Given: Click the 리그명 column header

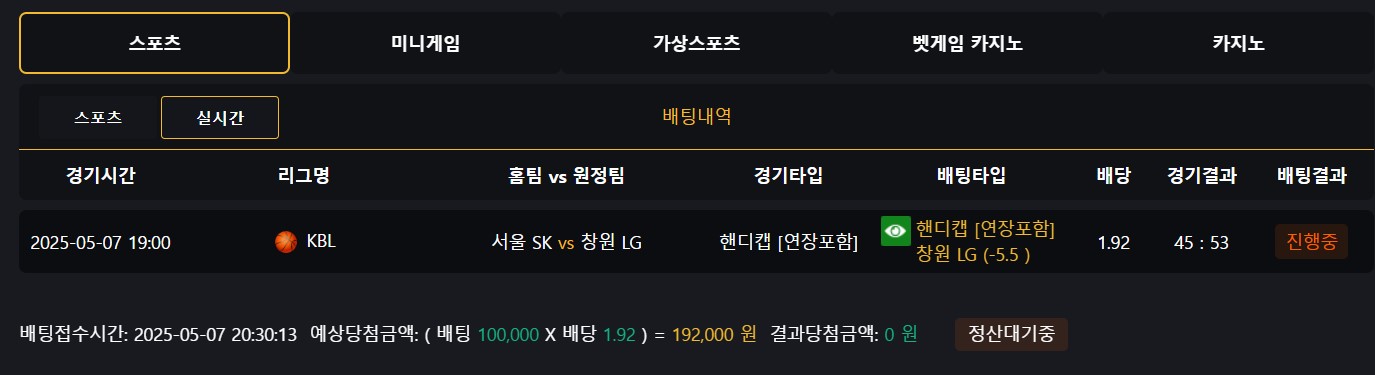Looking at the screenshot, I should pyautogui.click(x=304, y=176).
